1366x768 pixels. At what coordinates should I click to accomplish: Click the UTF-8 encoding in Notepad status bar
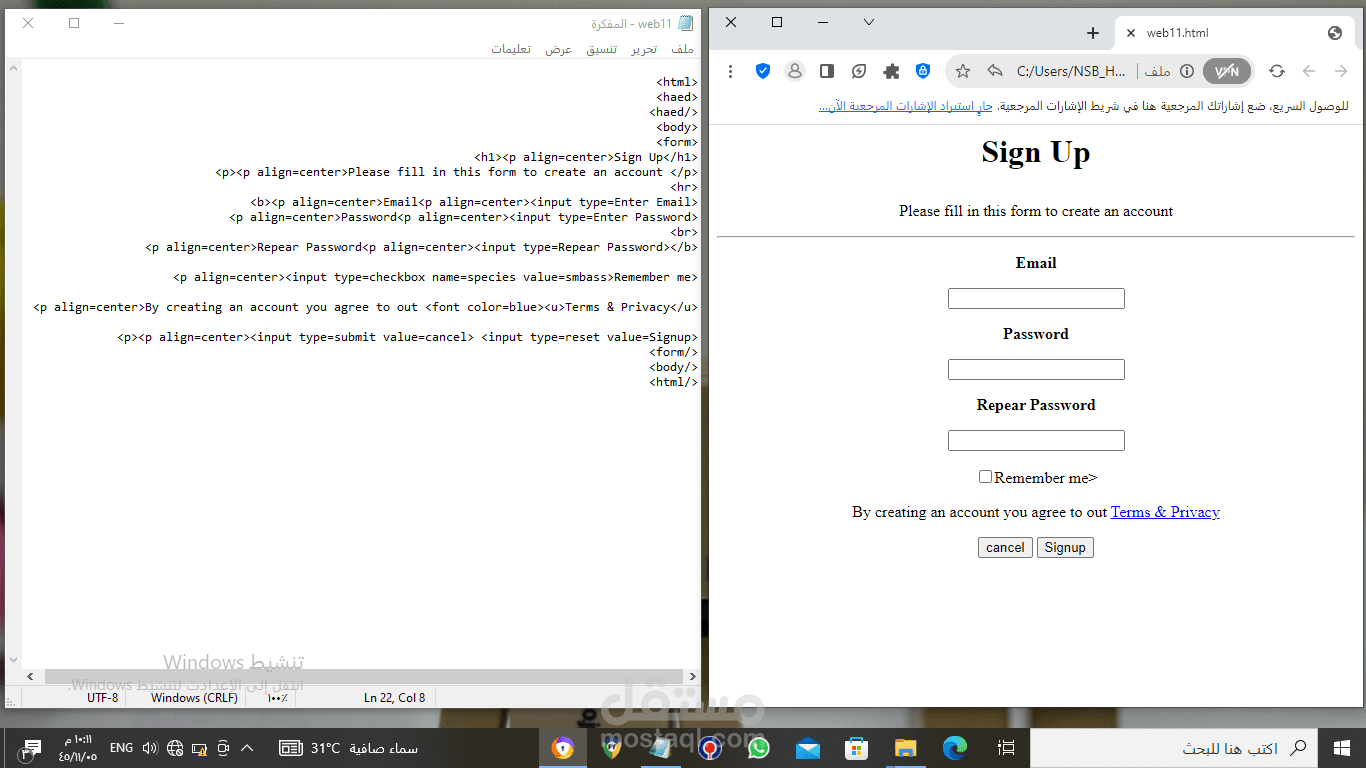pos(102,698)
